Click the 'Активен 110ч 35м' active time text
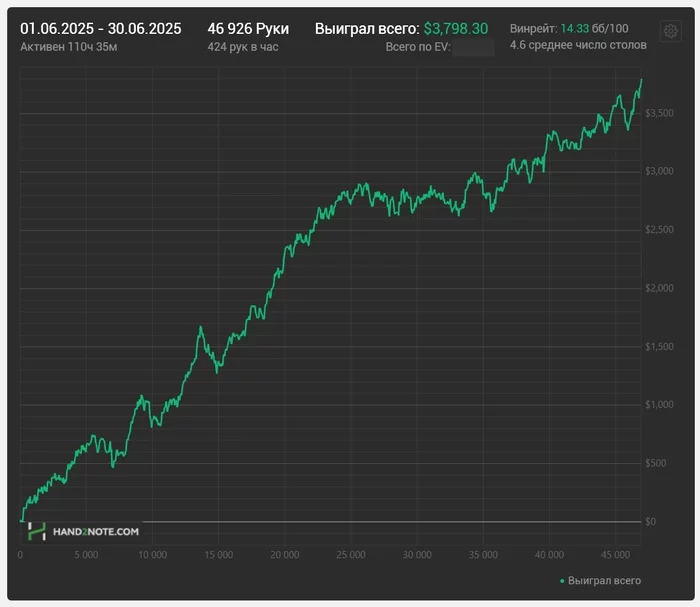Viewport: 700px width, 607px height. [69, 47]
